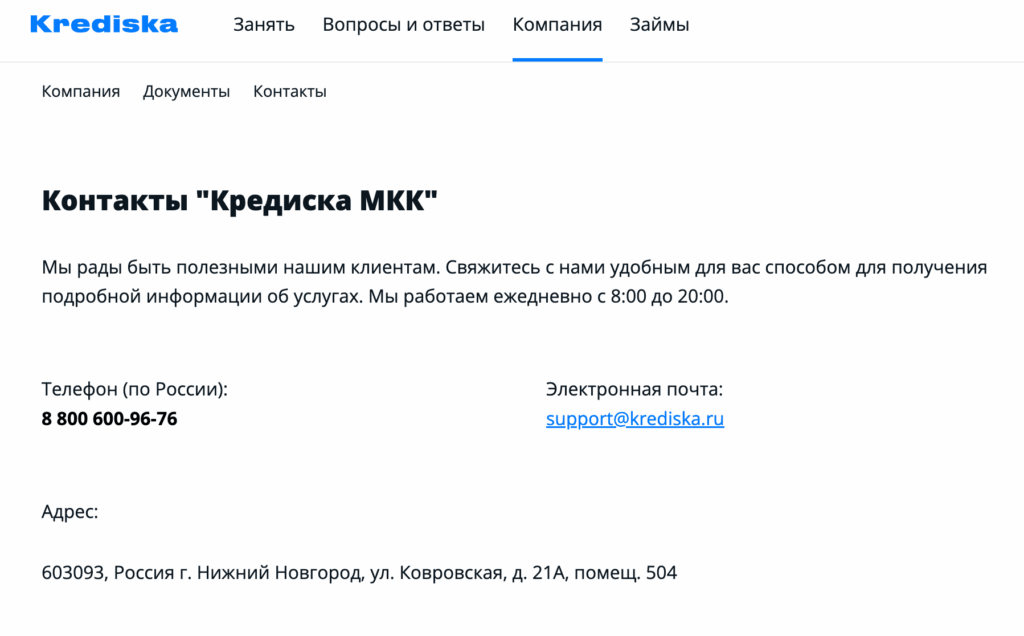Switch to the Компания sub-navigation tab
Screen dimensions: 1024x636
coord(81,92)
